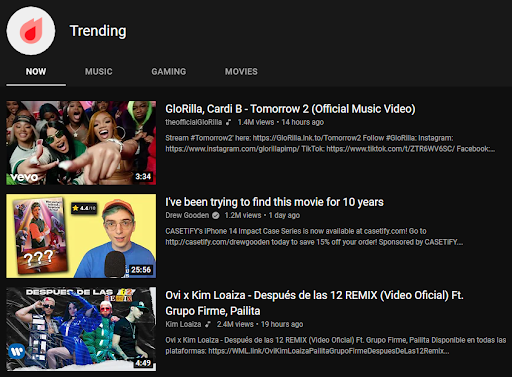Switch to the MOVIES tab
Viewport: 512px width, 377px height.
241,72
